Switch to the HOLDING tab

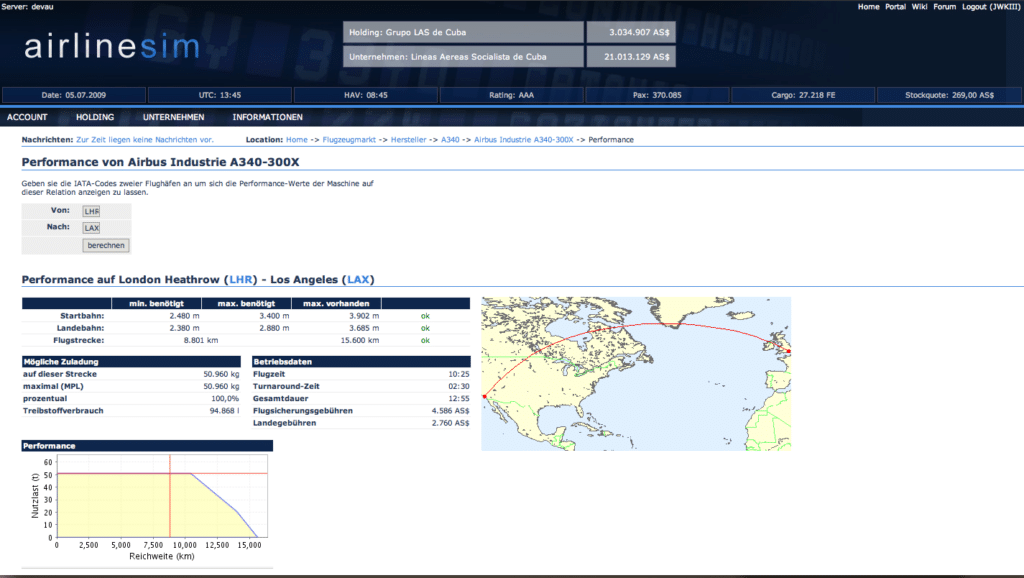click(x=95, y=117)
